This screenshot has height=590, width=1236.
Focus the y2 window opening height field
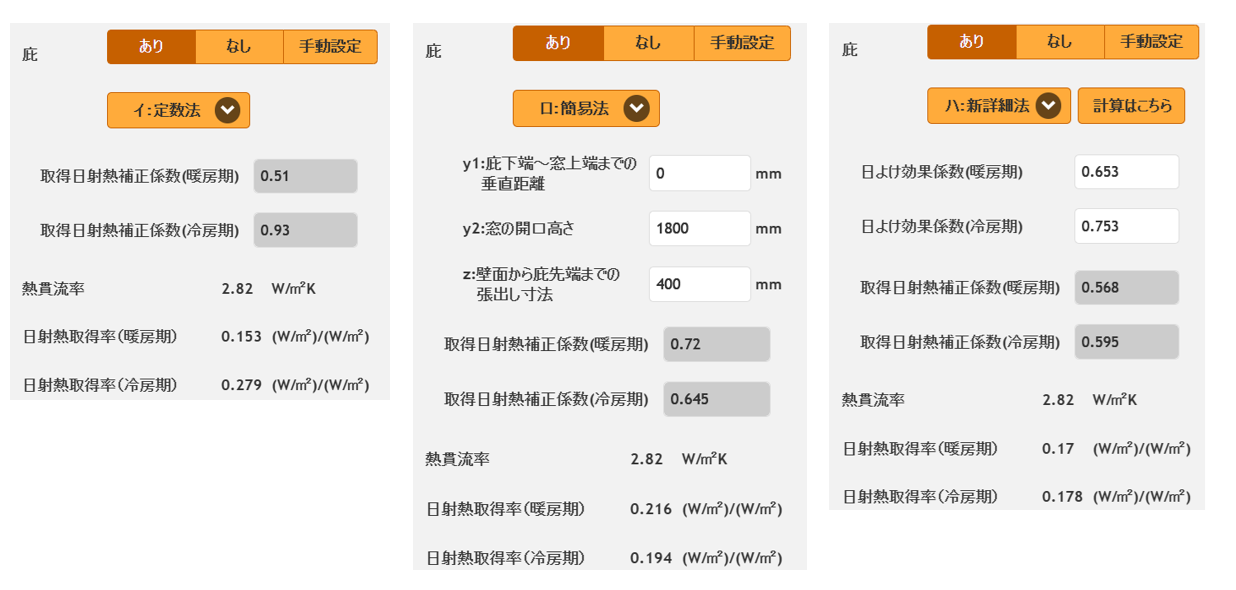tap(699, 228)
